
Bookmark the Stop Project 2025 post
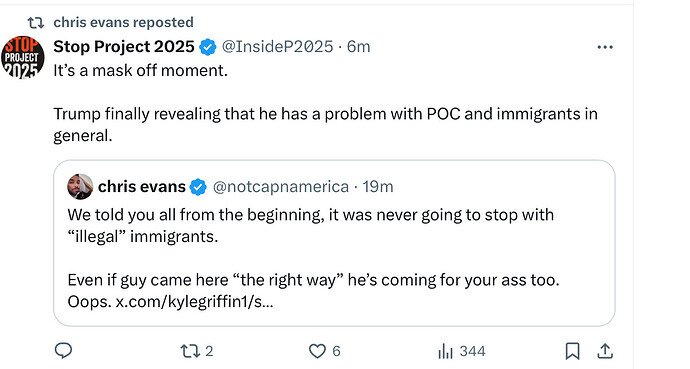(572, 351)
